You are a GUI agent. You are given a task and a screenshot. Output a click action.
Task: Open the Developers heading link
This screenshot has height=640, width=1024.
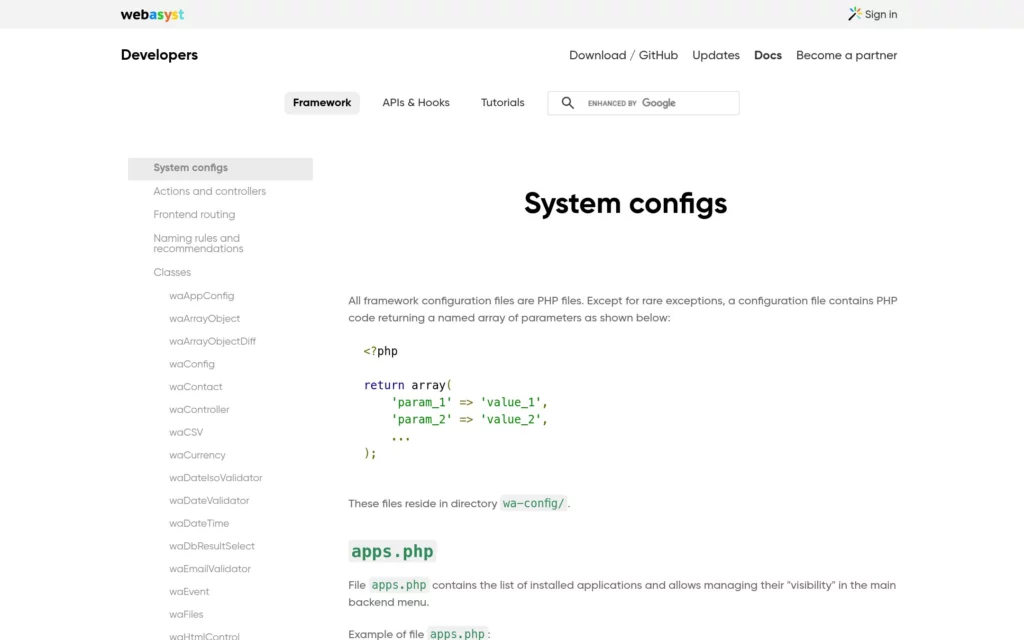click(159, 55)
